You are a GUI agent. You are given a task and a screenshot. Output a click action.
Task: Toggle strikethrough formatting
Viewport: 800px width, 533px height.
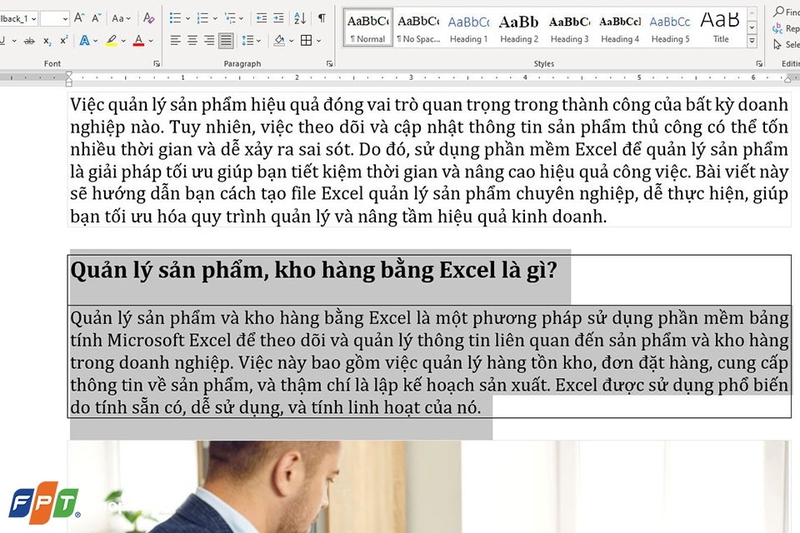(29, 41)
